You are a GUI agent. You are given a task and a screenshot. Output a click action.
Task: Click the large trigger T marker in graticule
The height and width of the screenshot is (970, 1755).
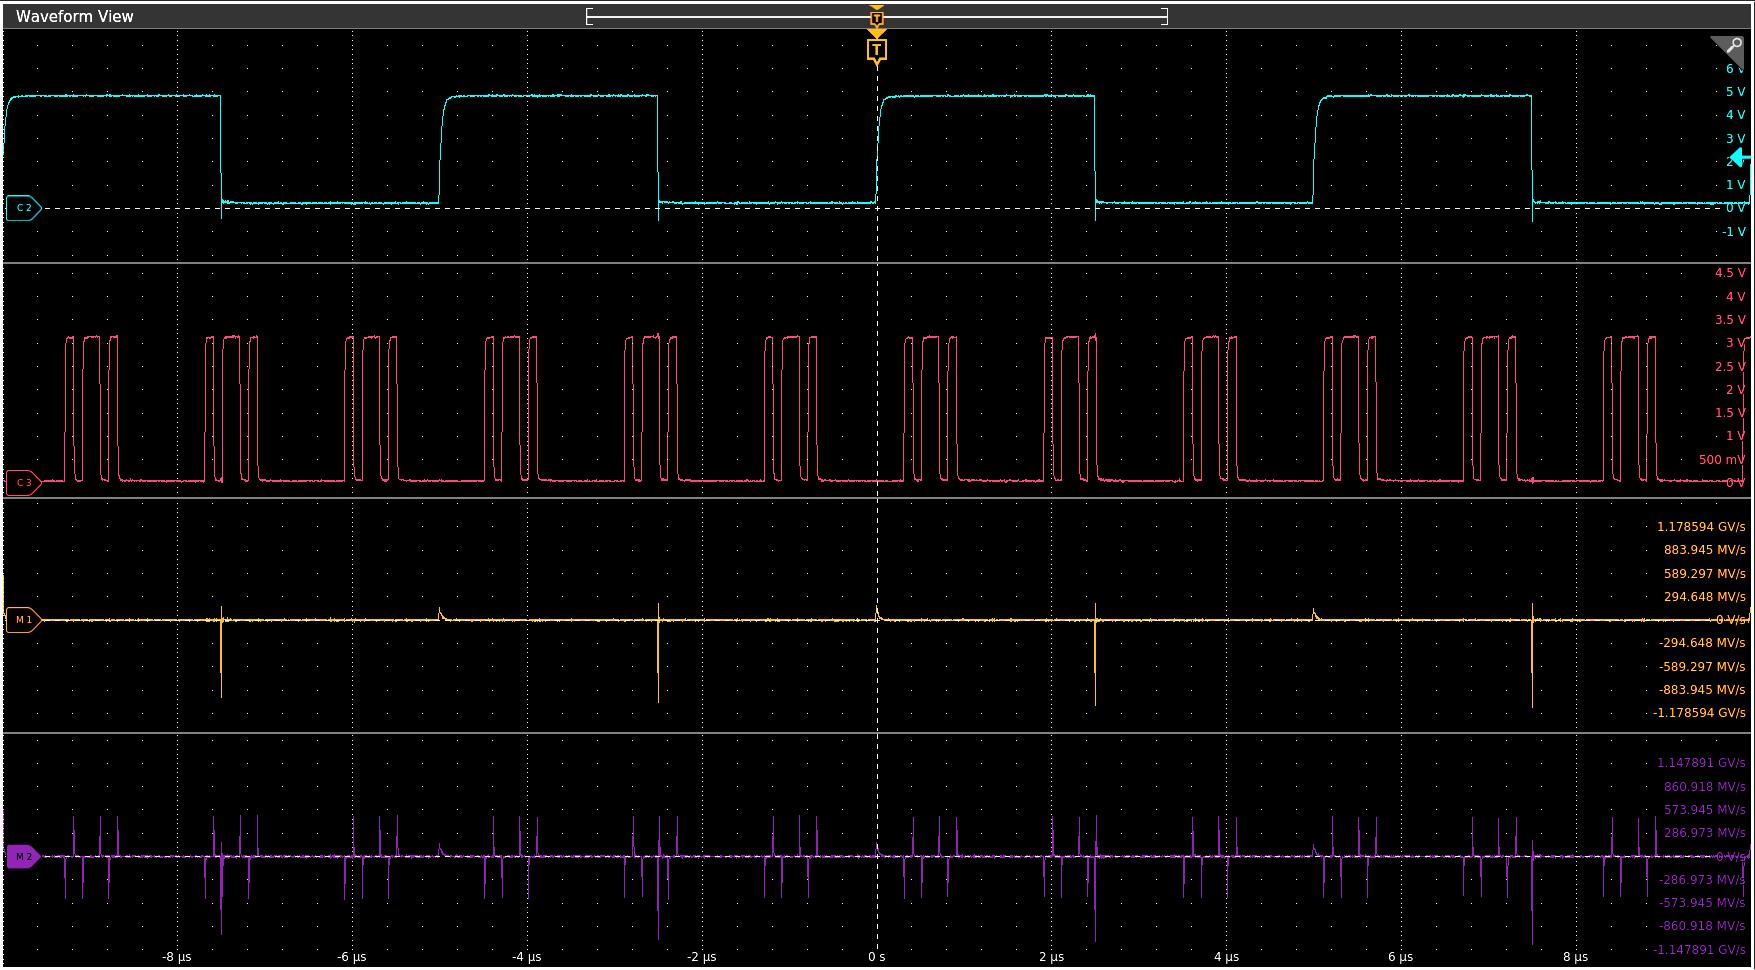pyautogui.click(x=877, y=50)
